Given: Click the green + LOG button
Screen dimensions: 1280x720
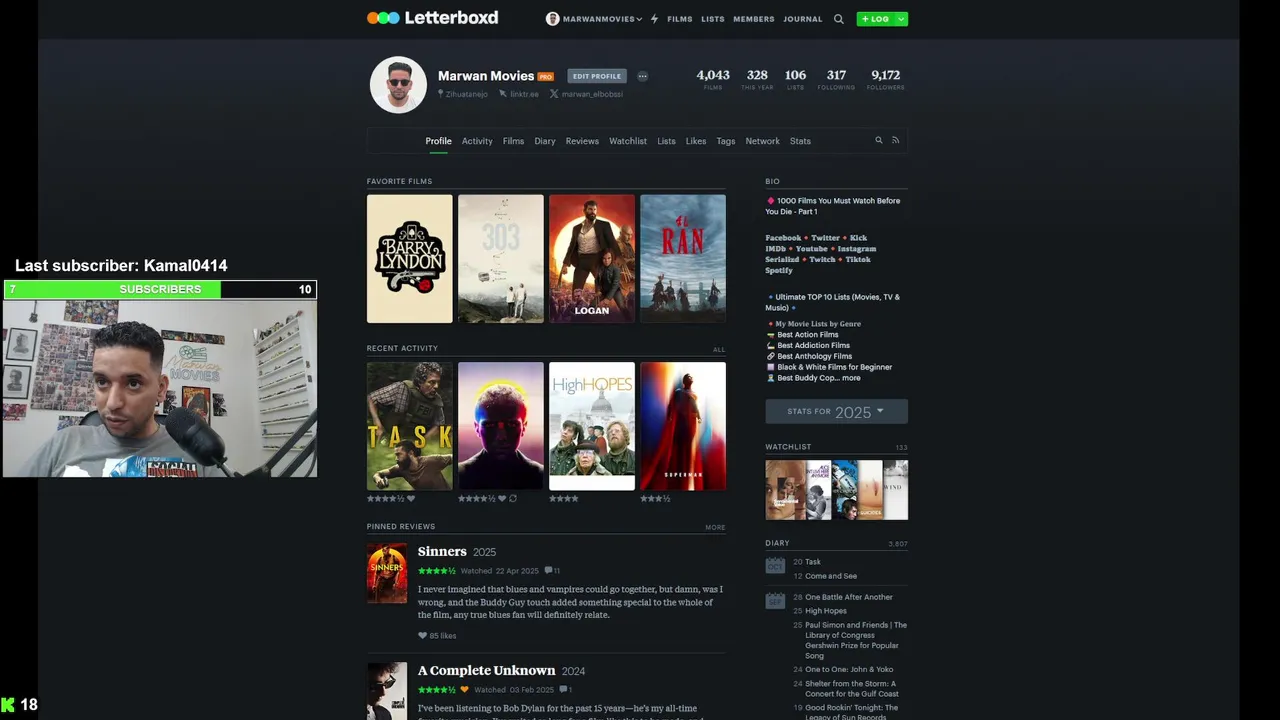Looking at the screenshot, I should point(875,19).
